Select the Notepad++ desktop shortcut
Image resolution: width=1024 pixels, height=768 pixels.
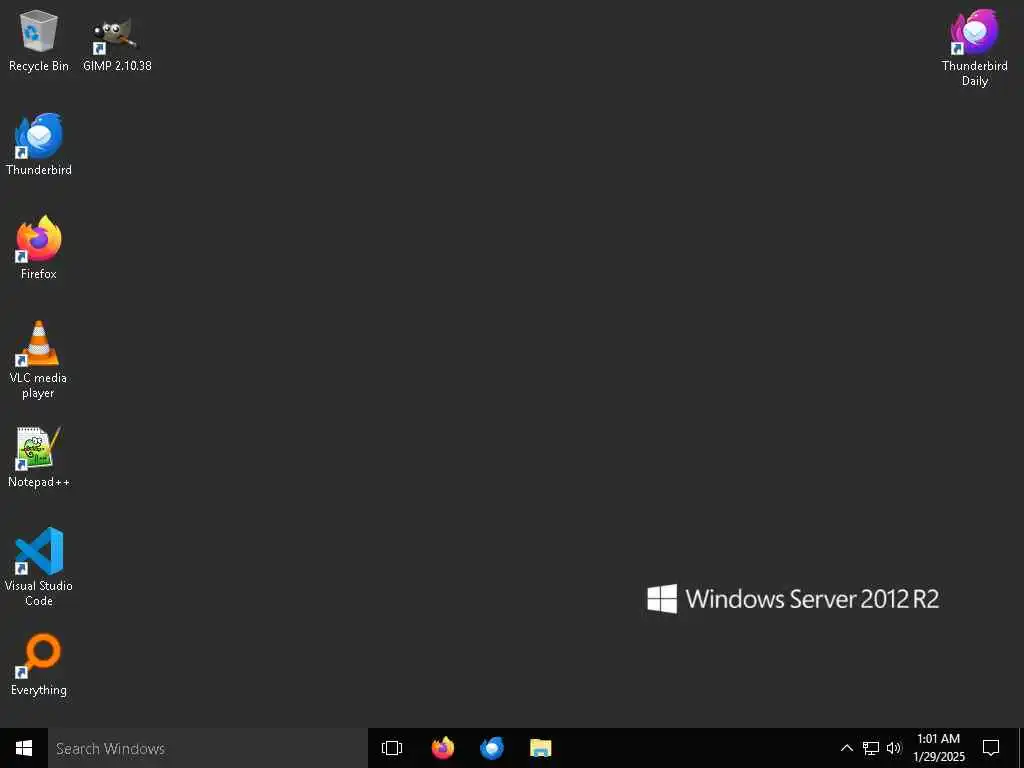39,457
